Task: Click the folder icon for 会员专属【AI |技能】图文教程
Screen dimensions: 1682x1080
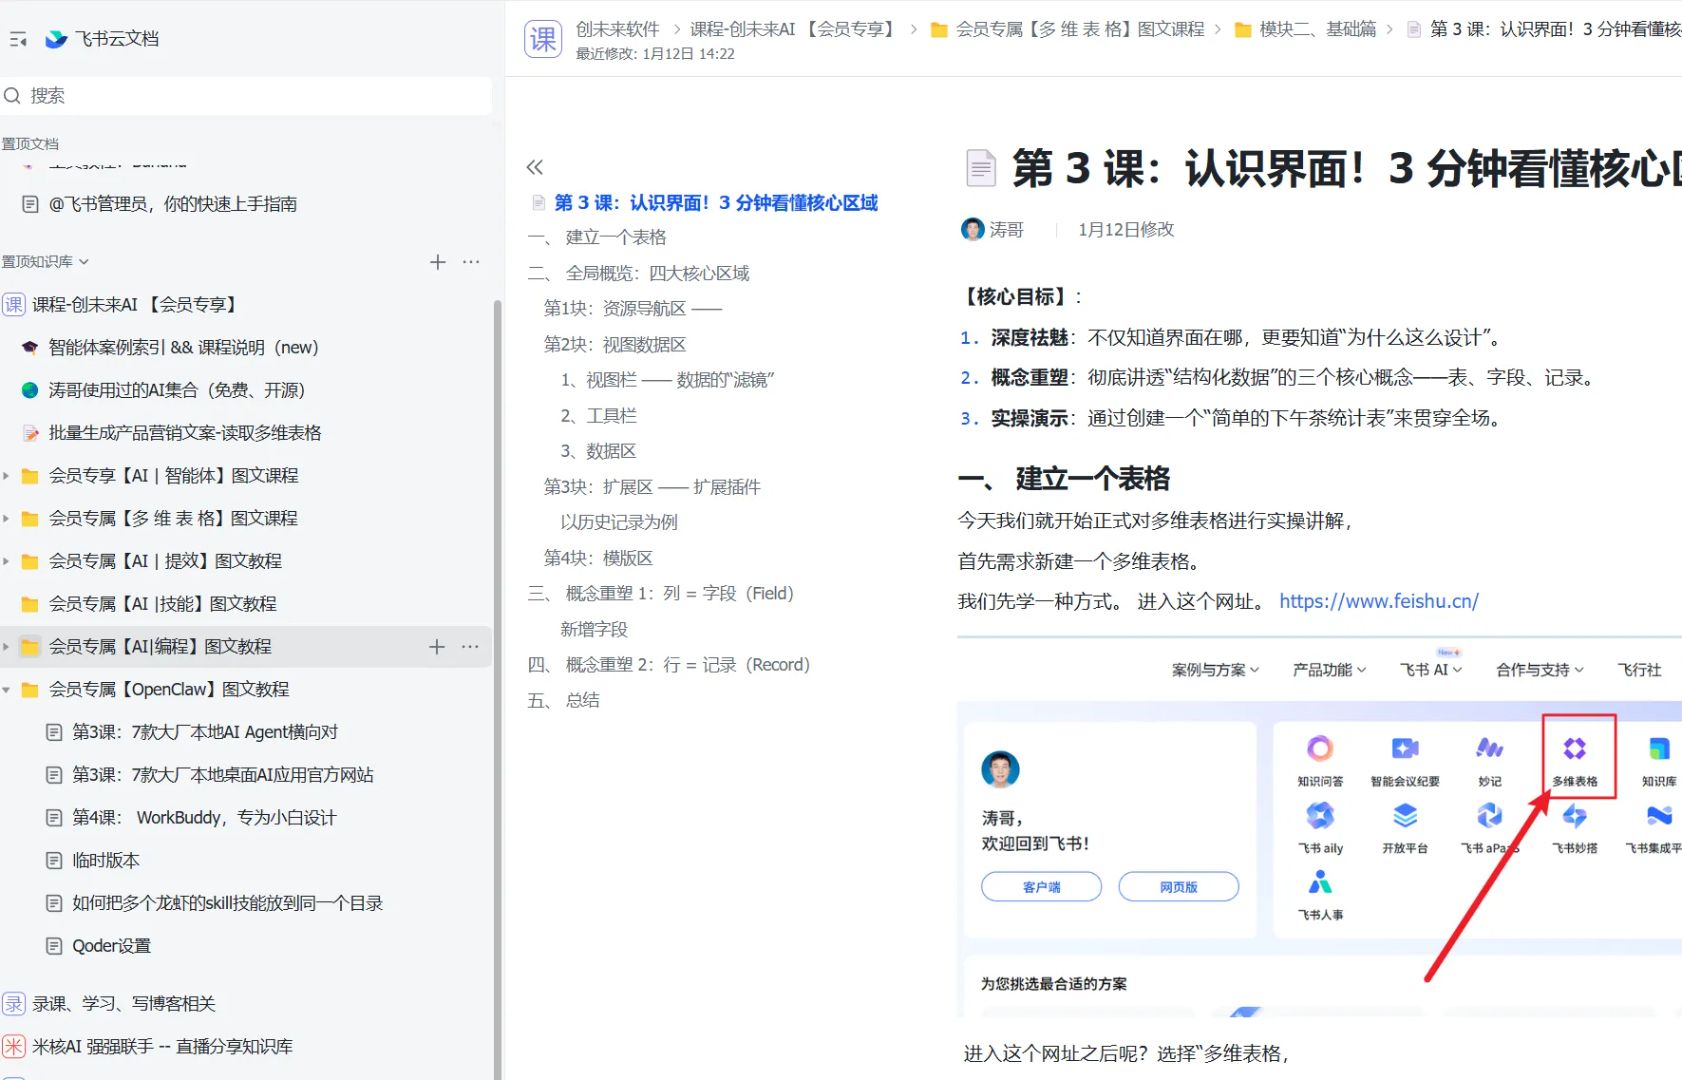Action: 30,605
